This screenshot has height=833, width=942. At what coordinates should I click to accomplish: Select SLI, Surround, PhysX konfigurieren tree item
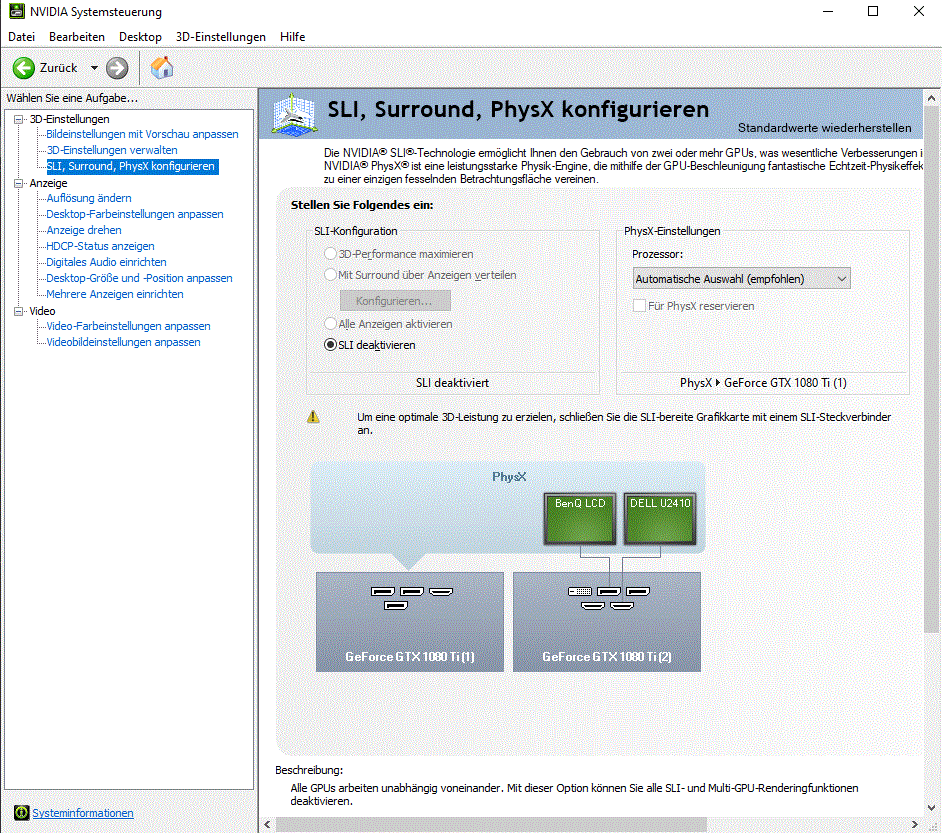[x=131, y=166]
